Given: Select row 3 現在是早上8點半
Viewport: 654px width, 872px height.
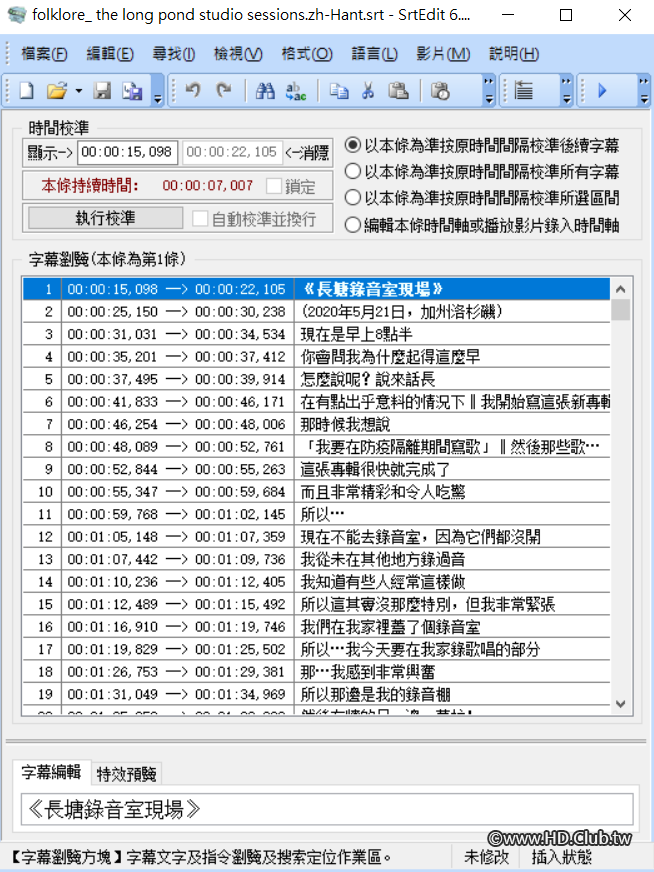Looking at the screenshot, I should pyautogui.click(x=316, y=334).
